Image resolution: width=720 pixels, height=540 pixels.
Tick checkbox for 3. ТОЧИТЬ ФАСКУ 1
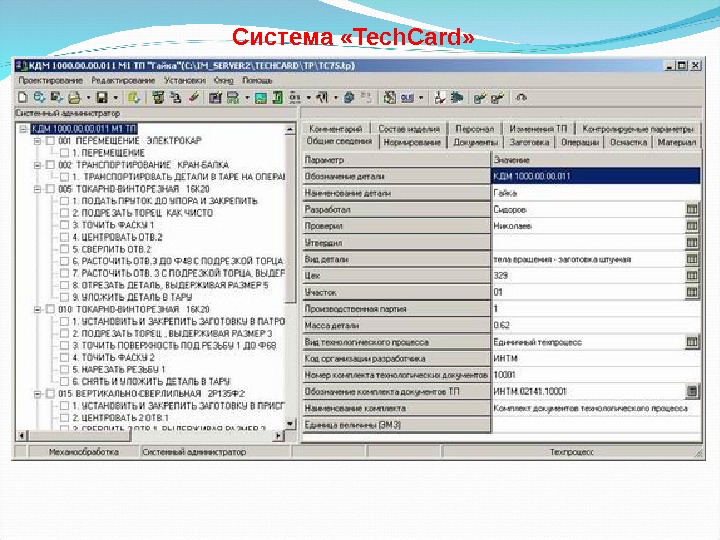coord(65,225)
